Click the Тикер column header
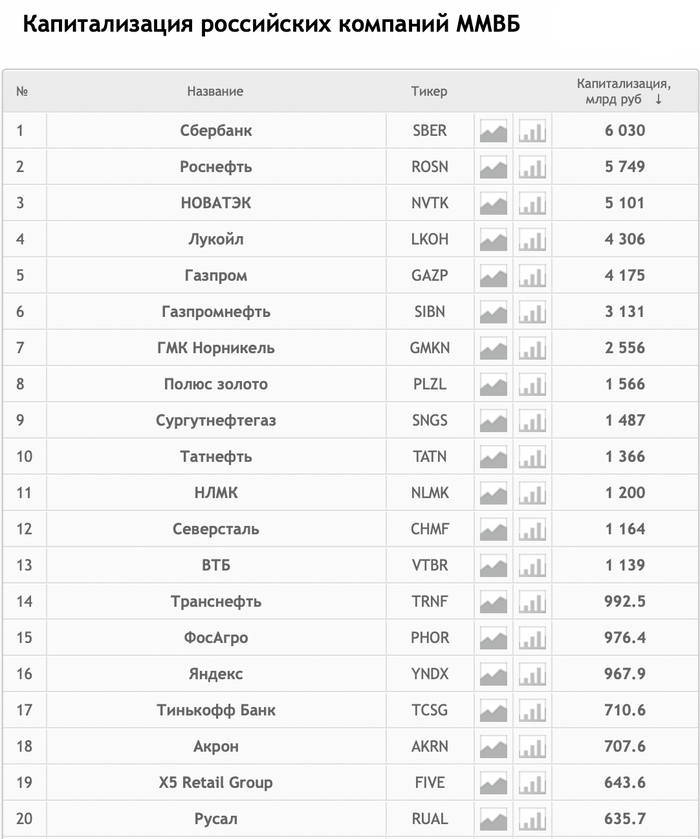The height and width of the screenshot is (839, 700). (x=429, y=91)
